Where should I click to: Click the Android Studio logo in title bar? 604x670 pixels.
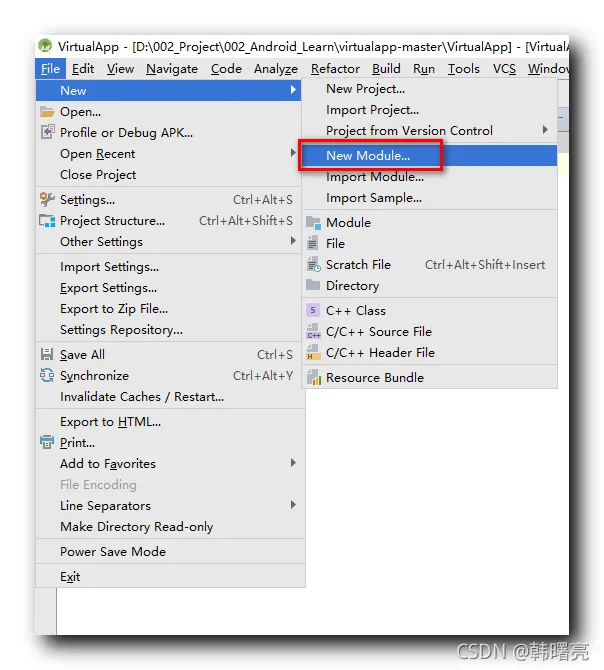[45, 46]
